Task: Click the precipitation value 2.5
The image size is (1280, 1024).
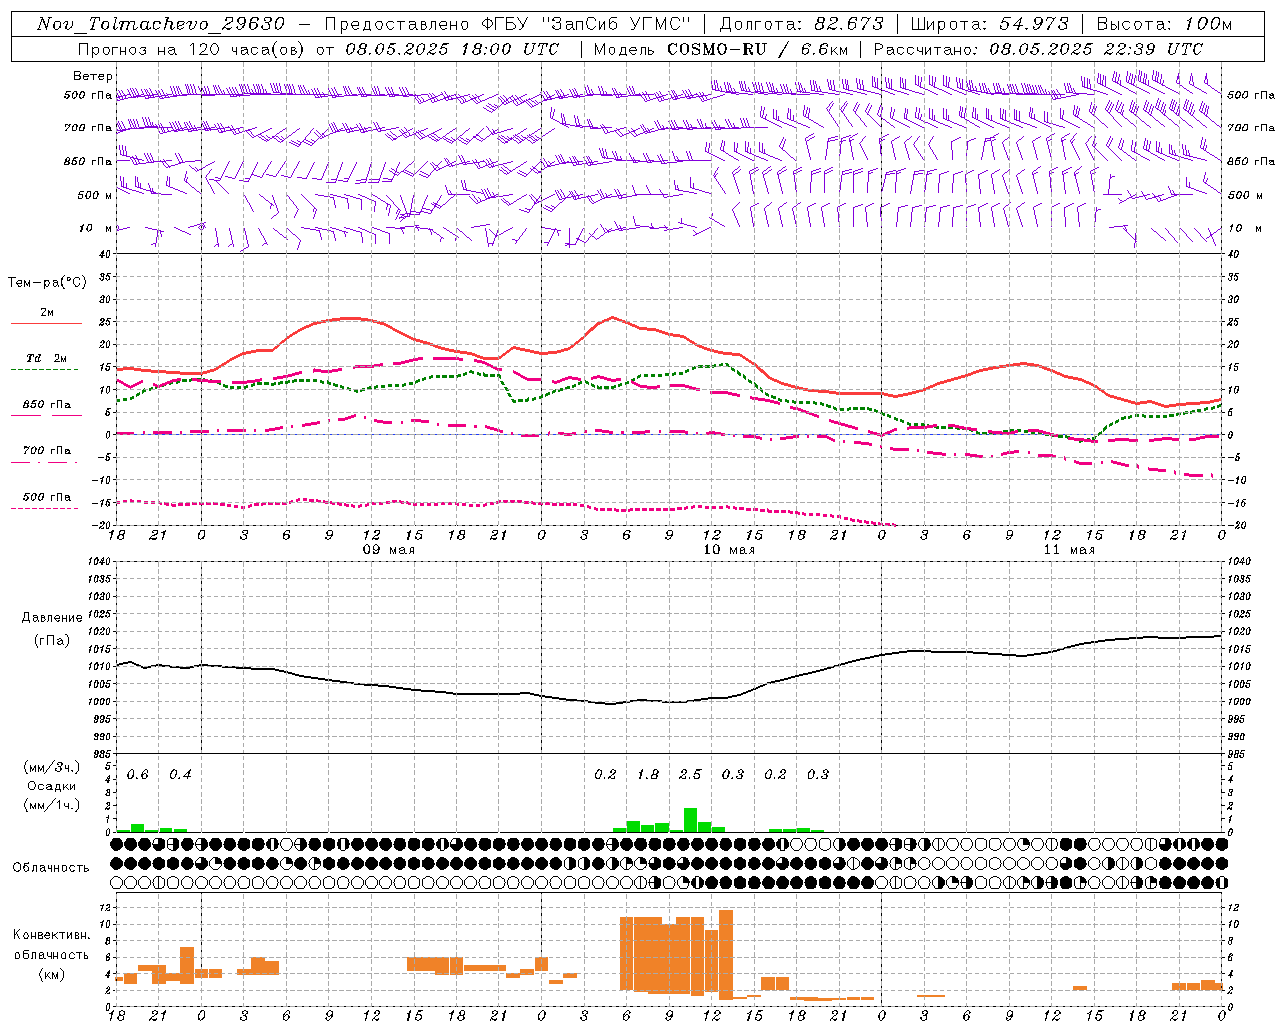Action: pyautogui.click(x=690, y=774)
